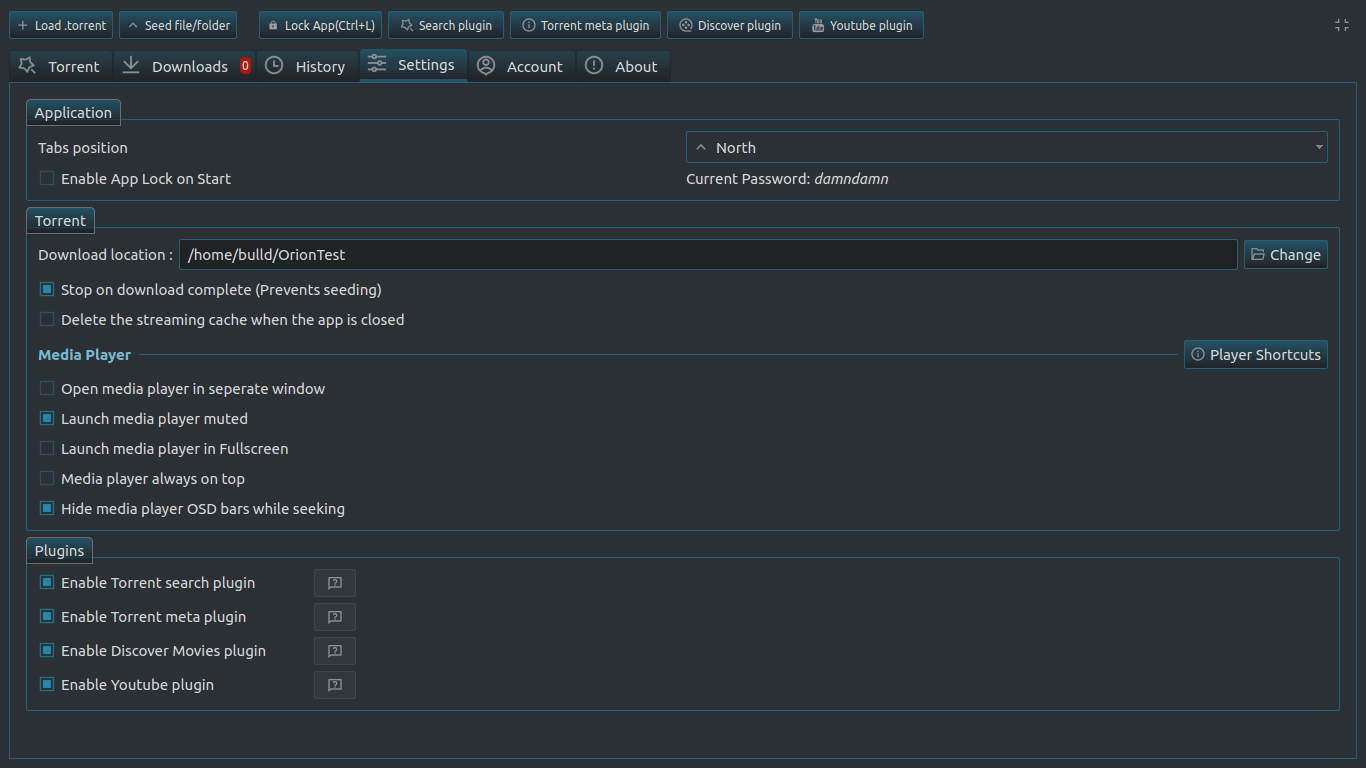The height and width of the screenshot is (768, 1366).
Task: Enable App Lock on Start checkbox
Action: coord(47,179)
